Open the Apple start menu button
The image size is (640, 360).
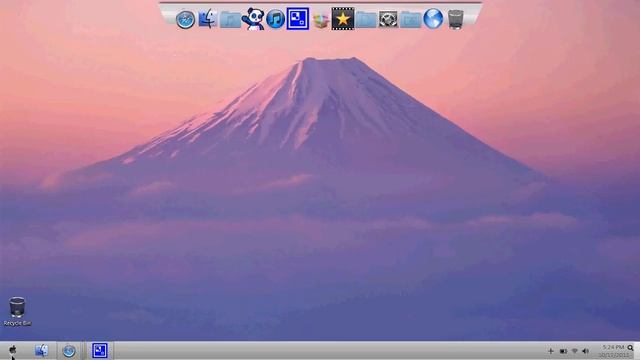click(x=13, y=350)
